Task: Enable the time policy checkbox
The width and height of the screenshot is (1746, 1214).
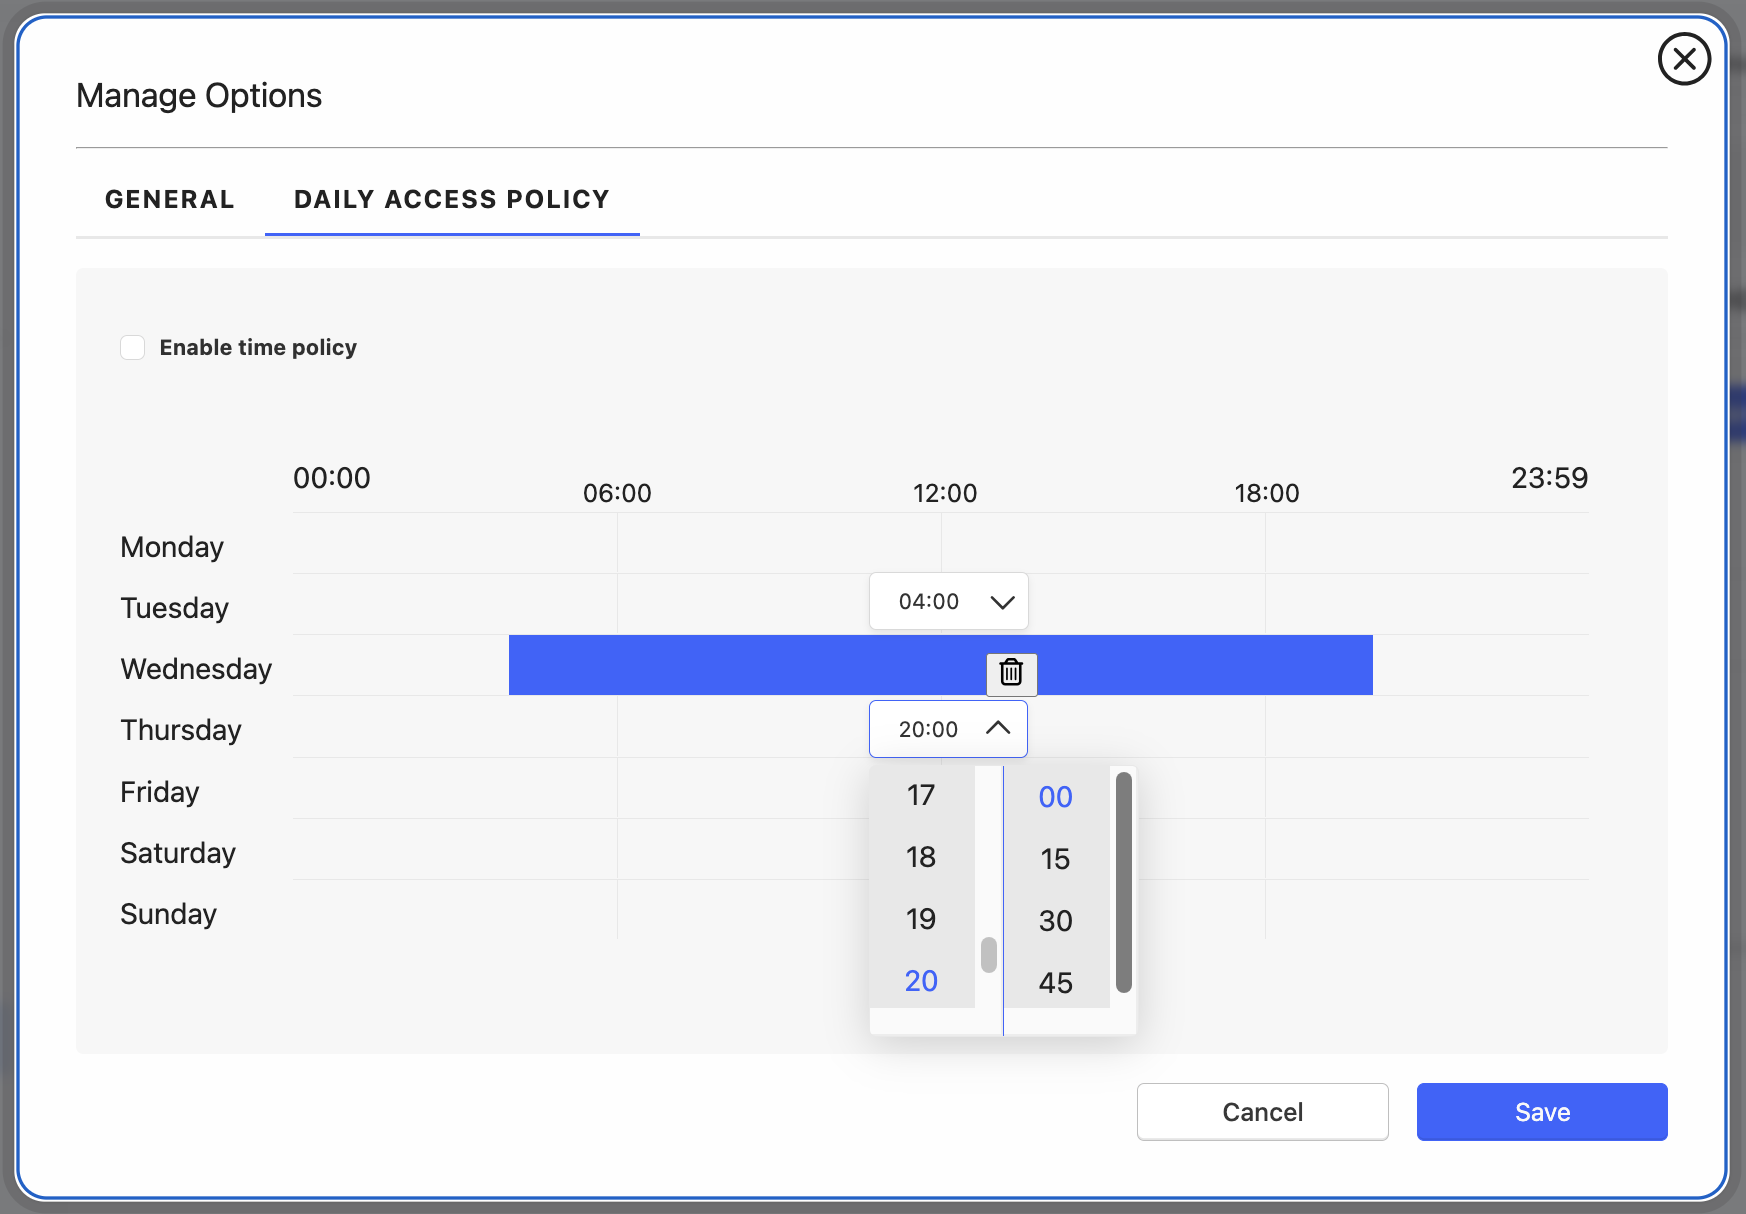Action: (133, 347)
